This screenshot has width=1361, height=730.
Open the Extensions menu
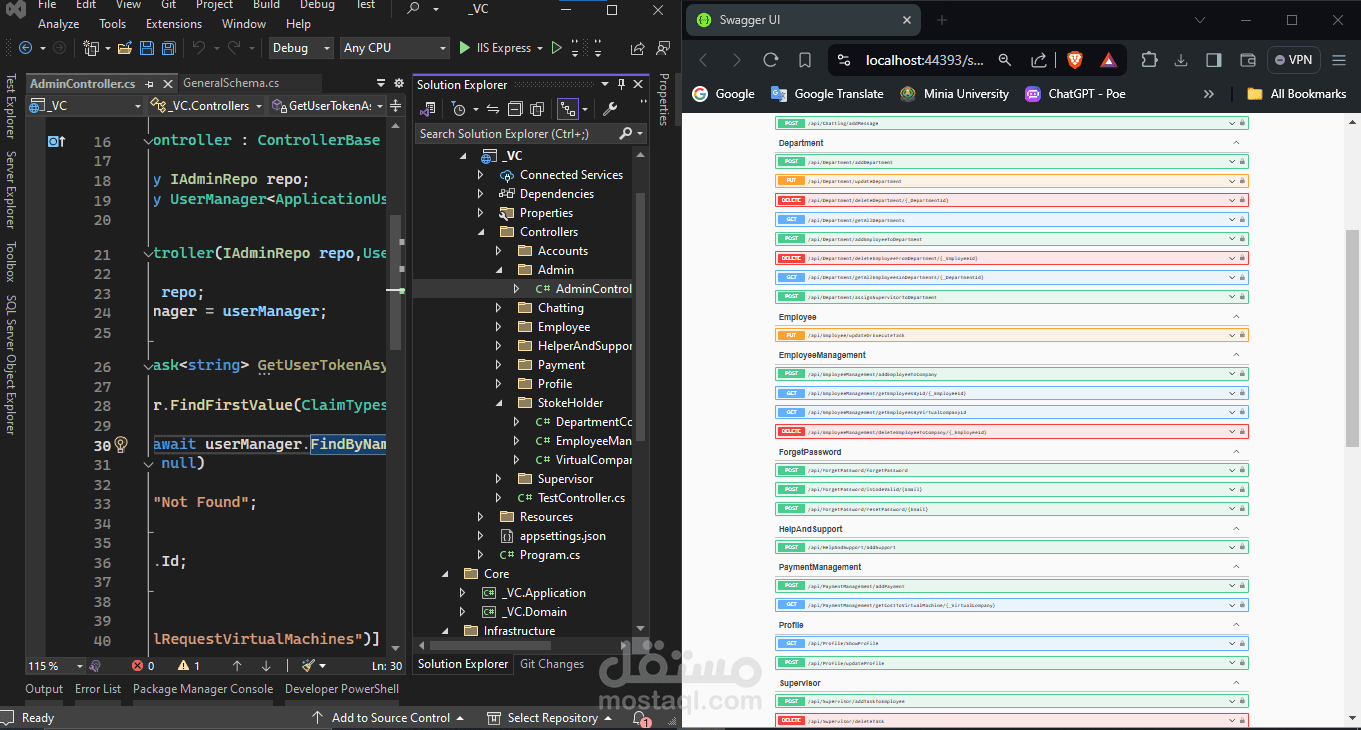[174, 24]
